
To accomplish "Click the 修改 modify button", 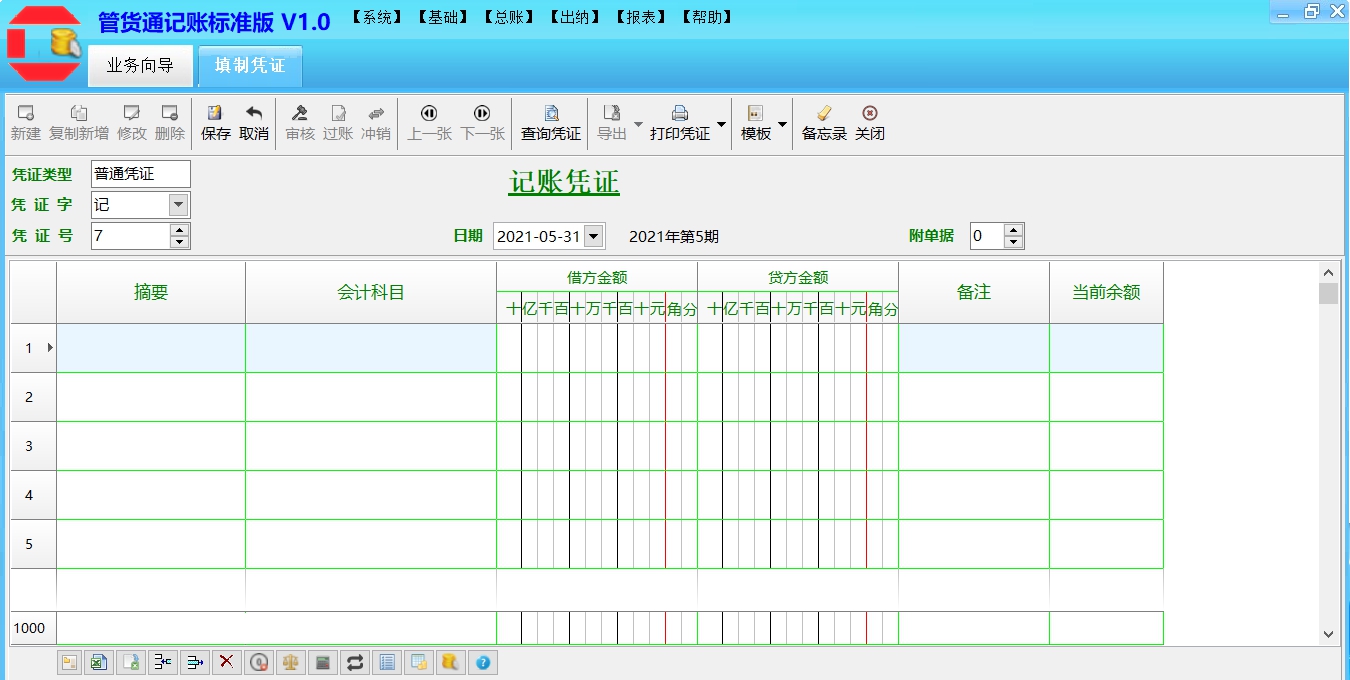I will click(x=131, y=122).
